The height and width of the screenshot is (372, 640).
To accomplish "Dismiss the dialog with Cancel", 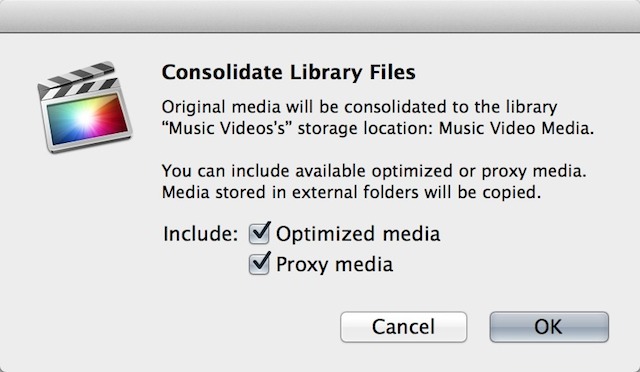I will pos(403,327).
